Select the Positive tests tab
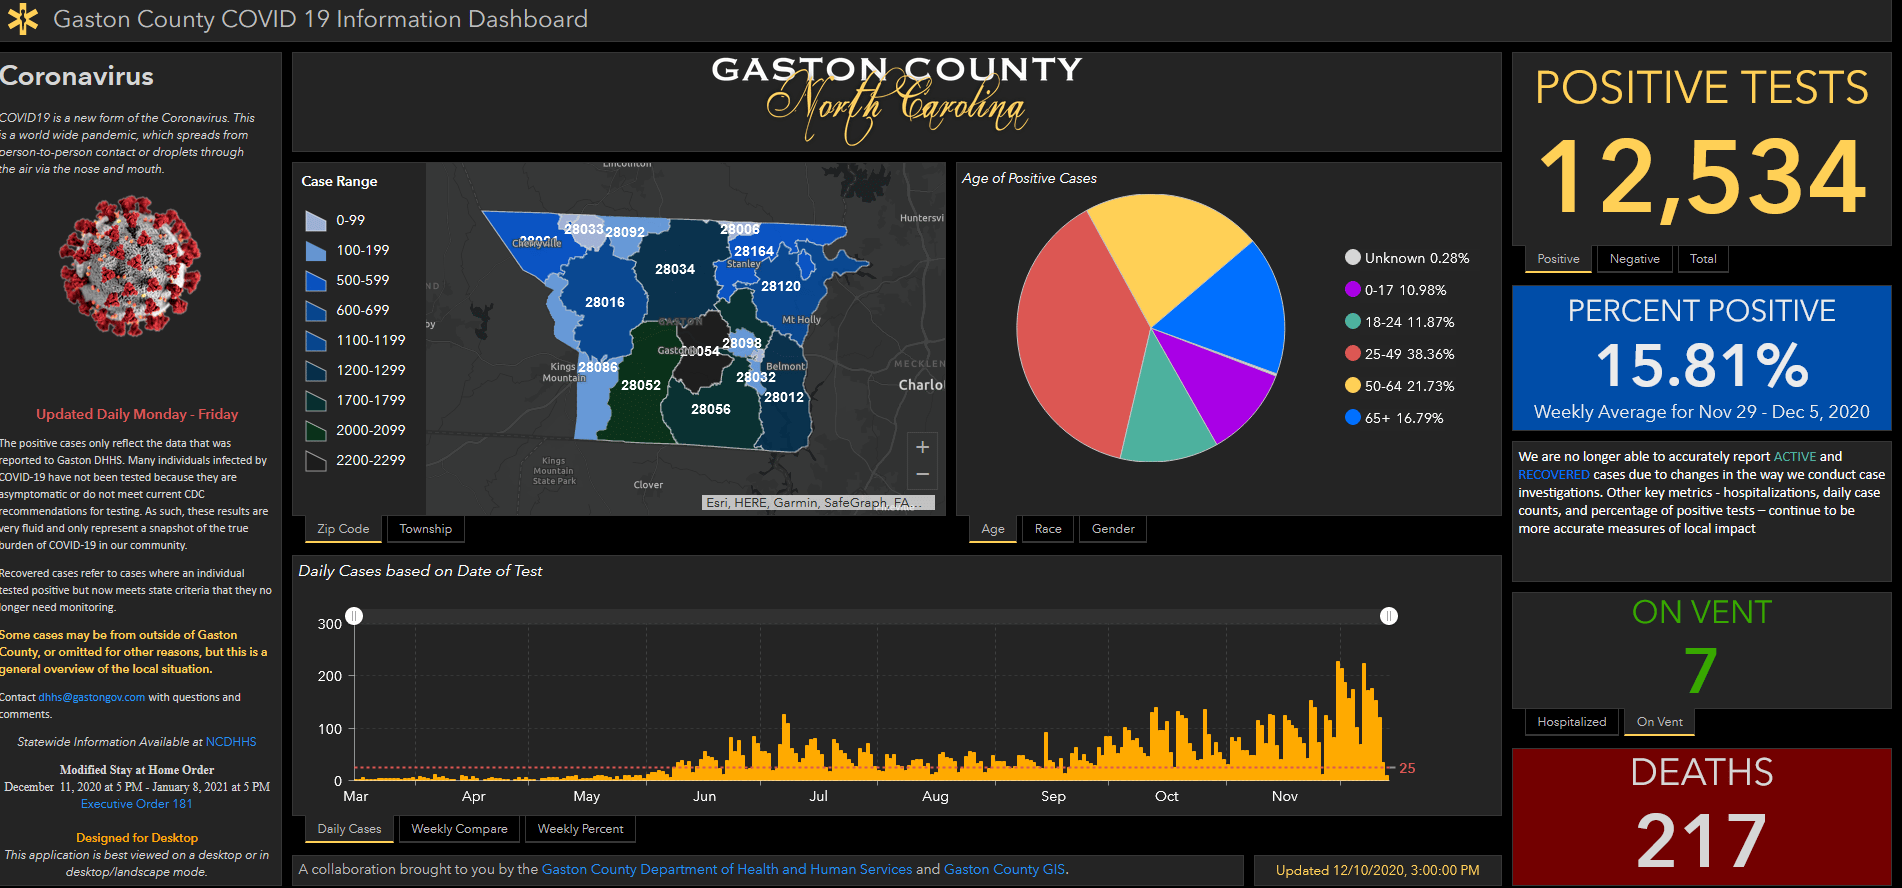Image resolution: width=1902 pixels, height=888 pixels. point(1558,259)
